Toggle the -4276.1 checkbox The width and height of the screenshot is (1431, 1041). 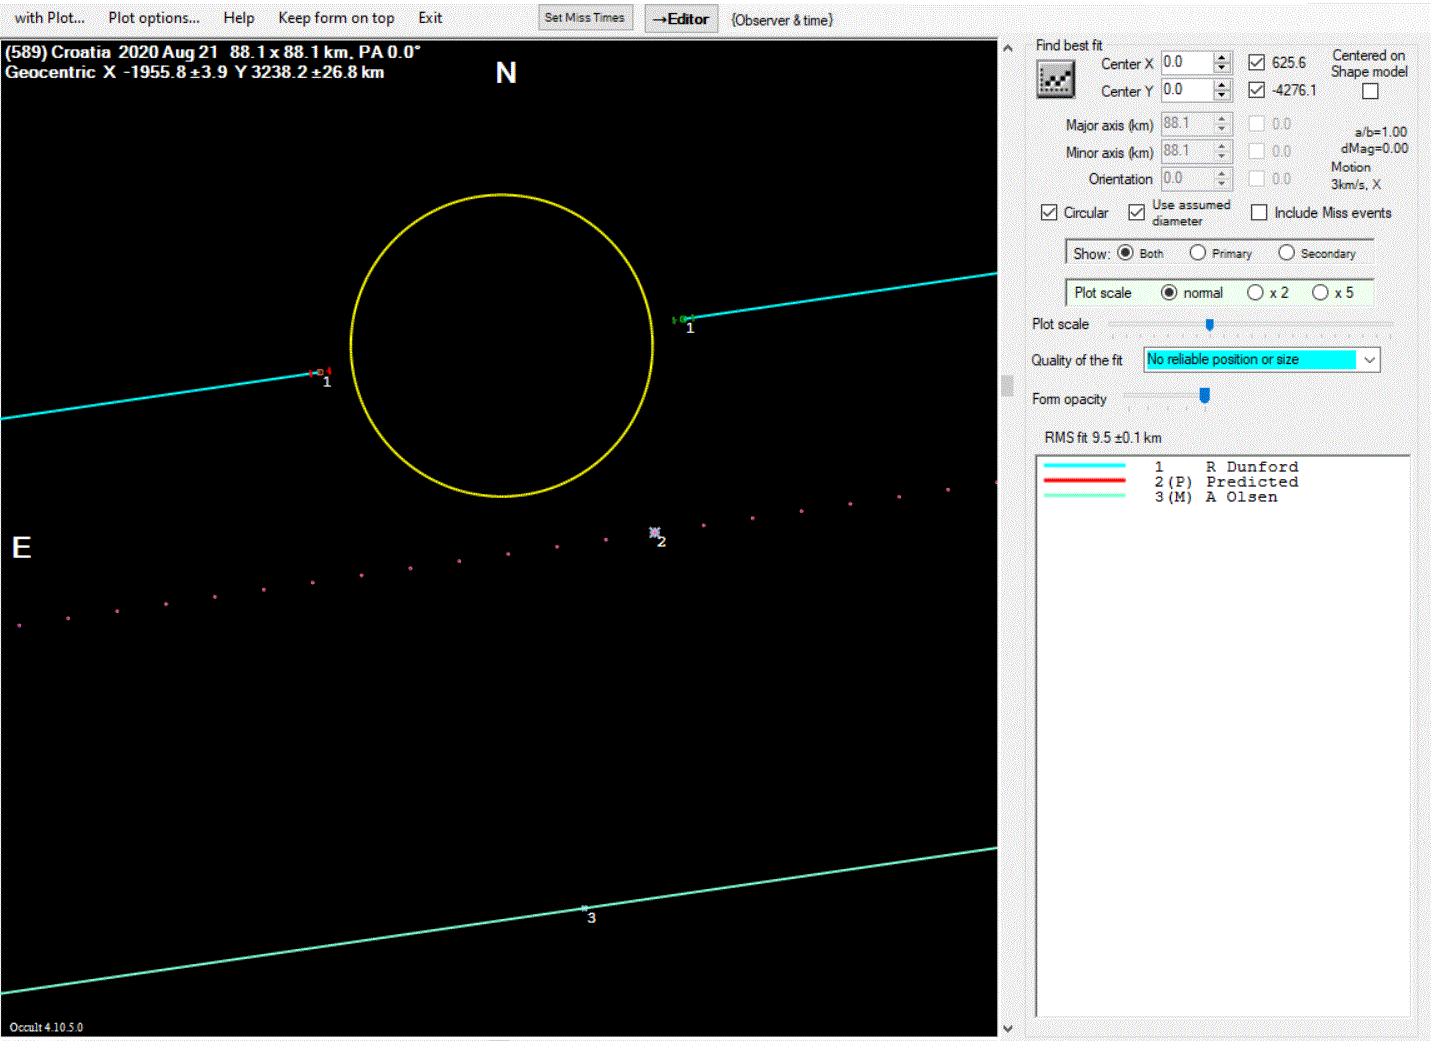point(1257,90)
